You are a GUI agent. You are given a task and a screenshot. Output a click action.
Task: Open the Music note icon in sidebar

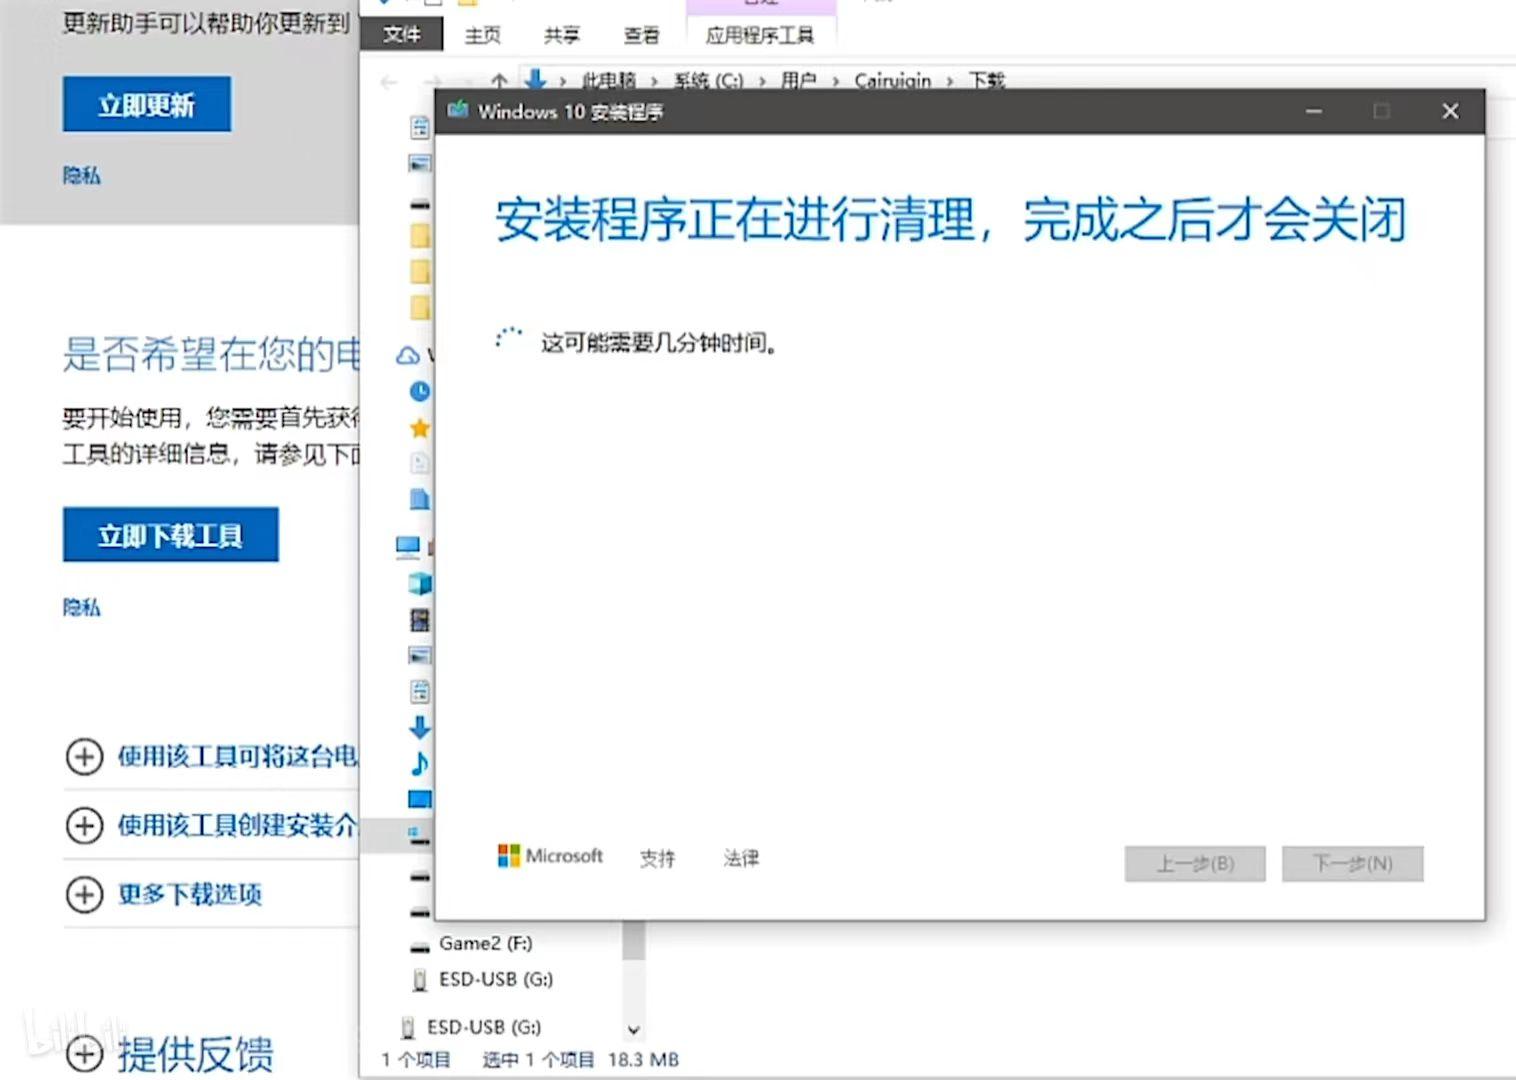420,763
